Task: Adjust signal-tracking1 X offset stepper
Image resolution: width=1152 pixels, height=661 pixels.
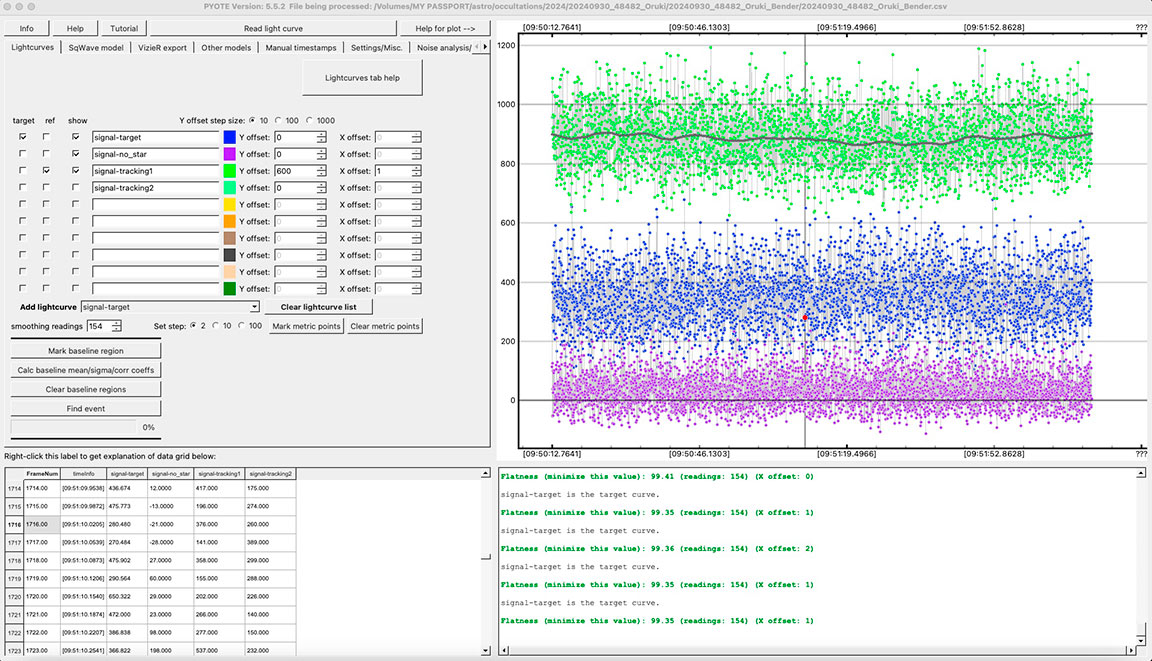Action: tap(416, 171)
